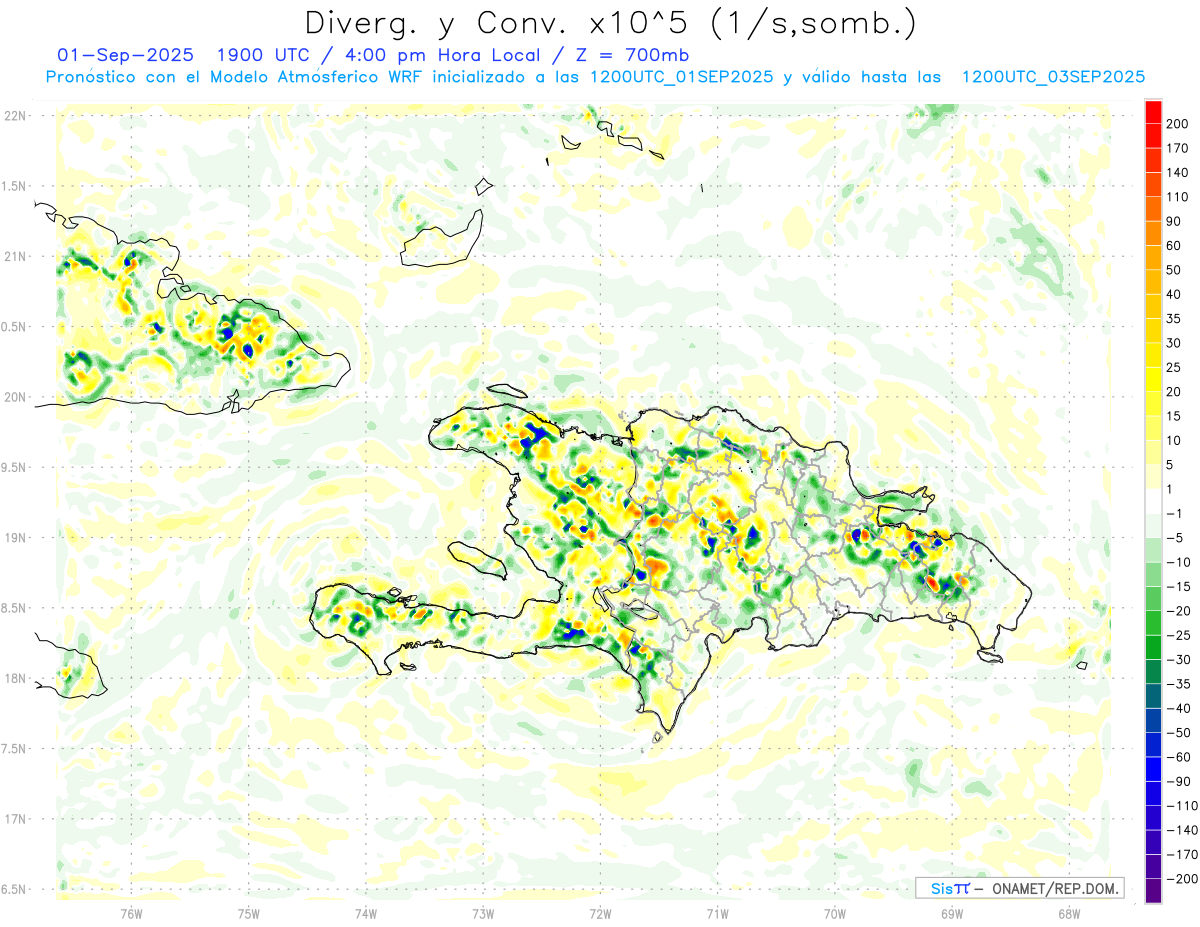Image resolution: width=1200 pixels, height=927 pixels.
Task: Click the "17N" latitude label
Action: 15,819
